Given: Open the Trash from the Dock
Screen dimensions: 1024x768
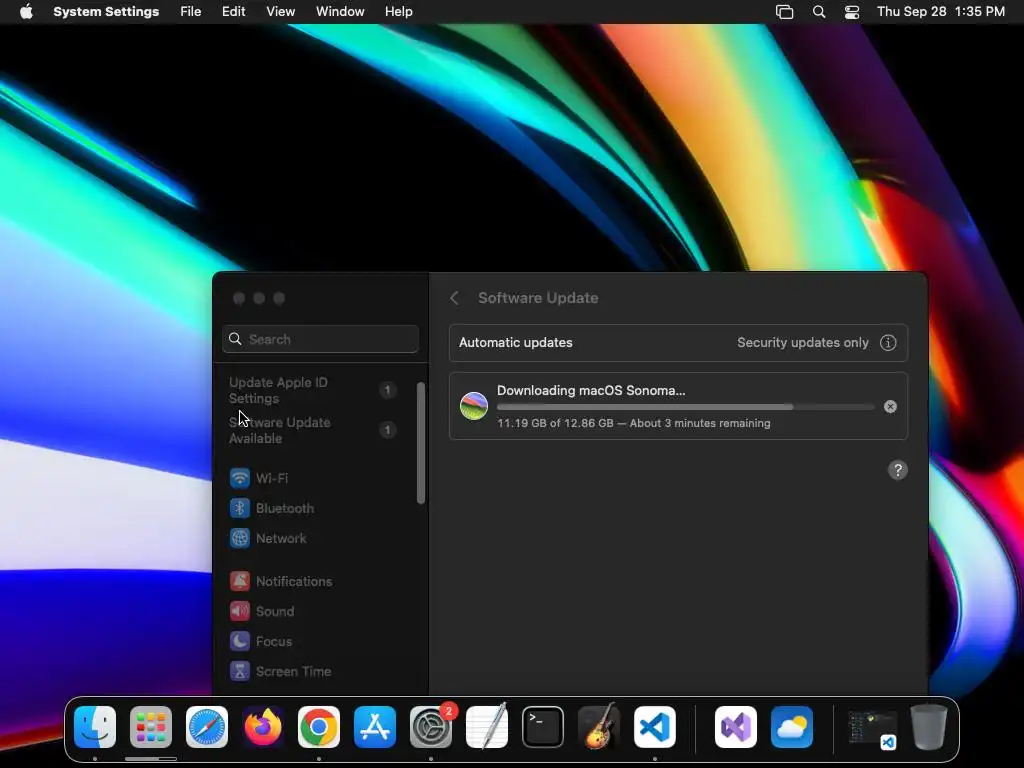Looking at the screenshot, I should click(929, 727).
